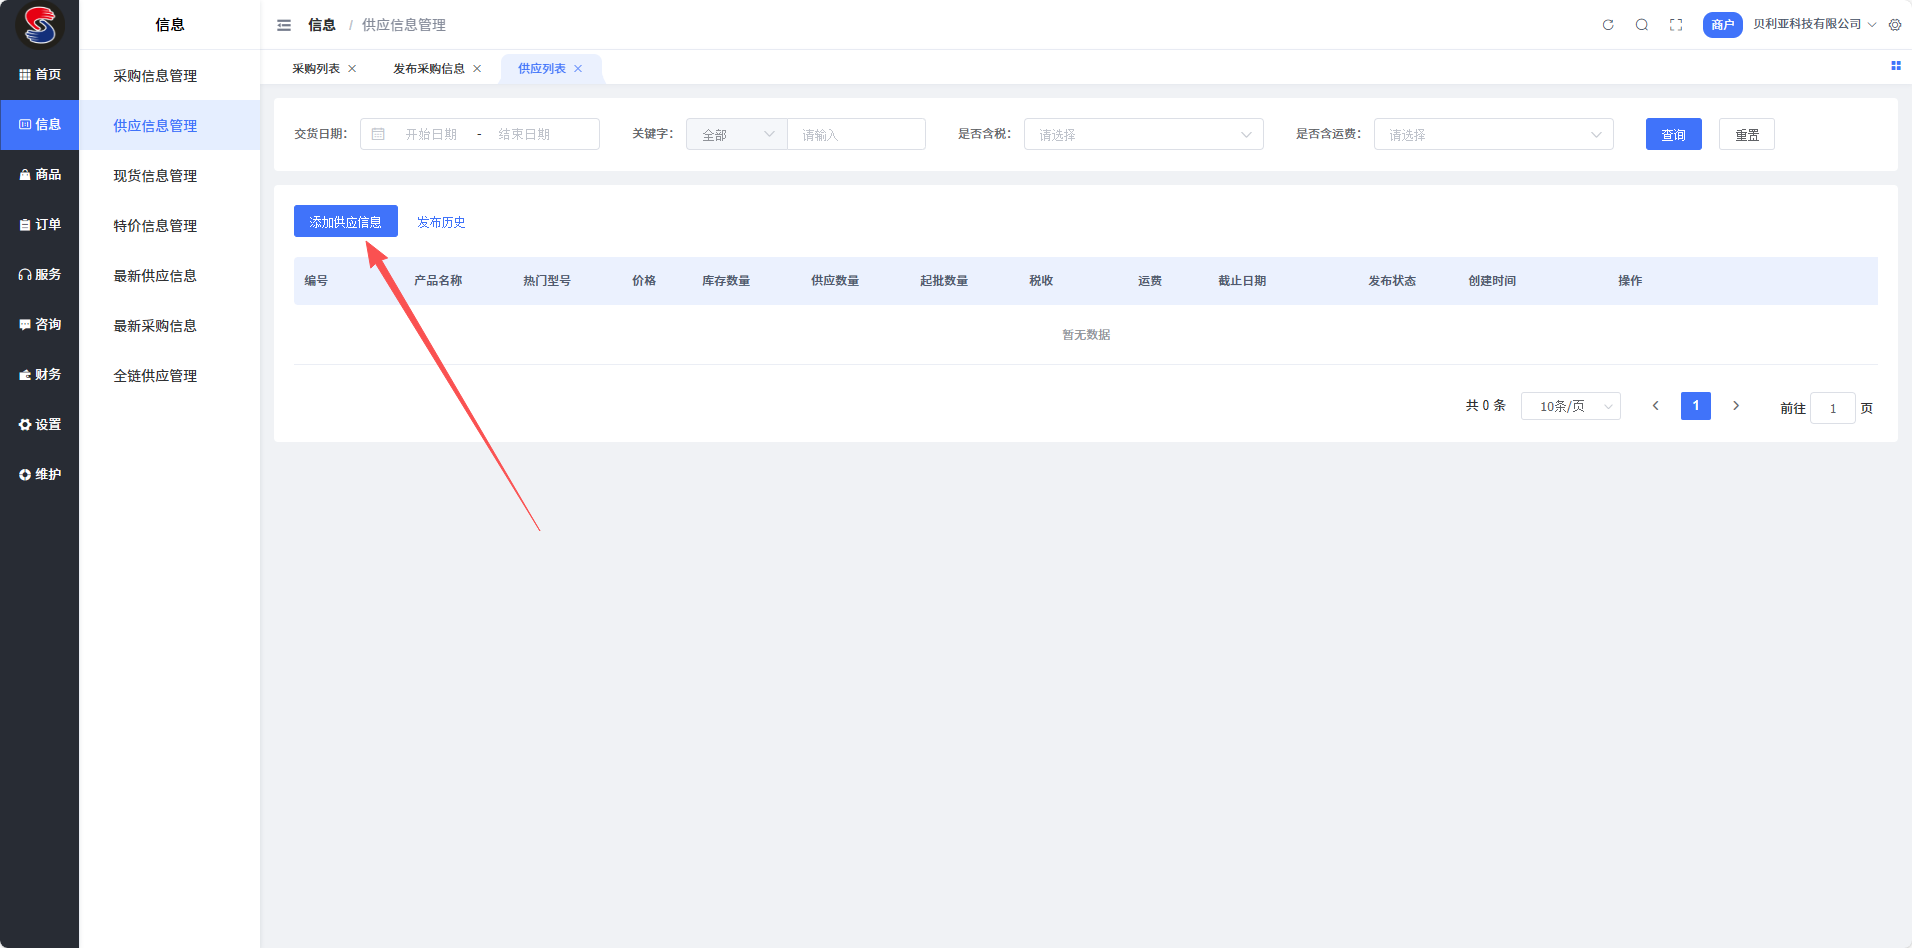Toggle fullscreen mode icon
The image size is (1912, 948).
[1676, 25]
